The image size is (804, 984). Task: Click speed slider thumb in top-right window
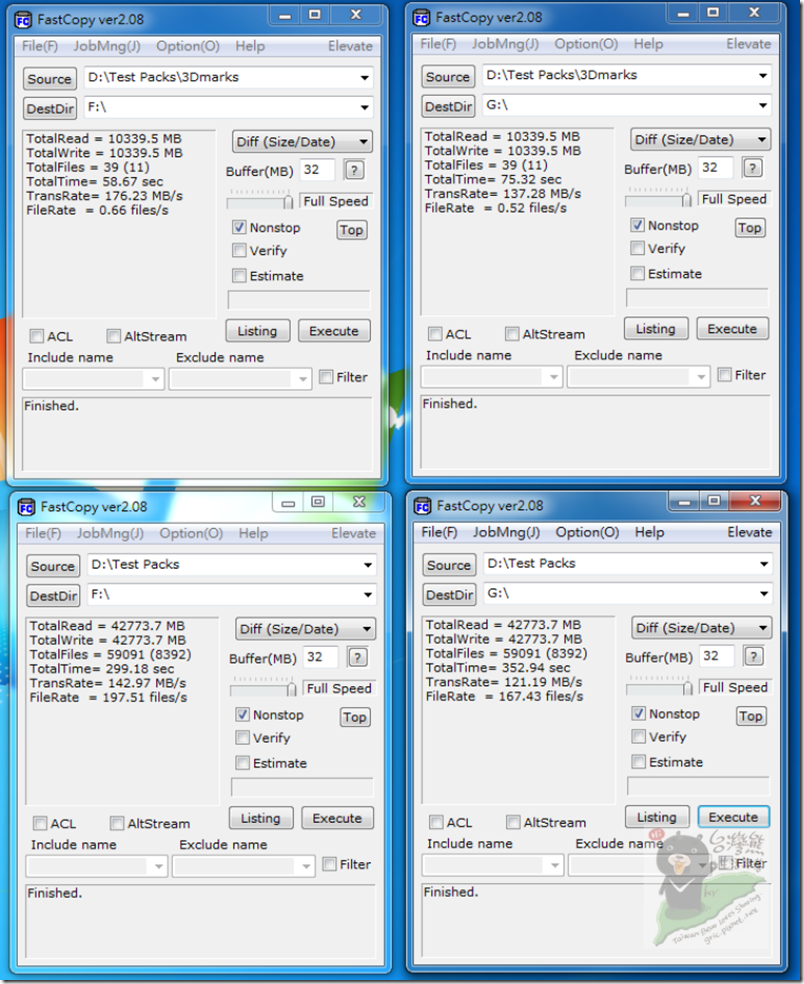pos(687,200)
